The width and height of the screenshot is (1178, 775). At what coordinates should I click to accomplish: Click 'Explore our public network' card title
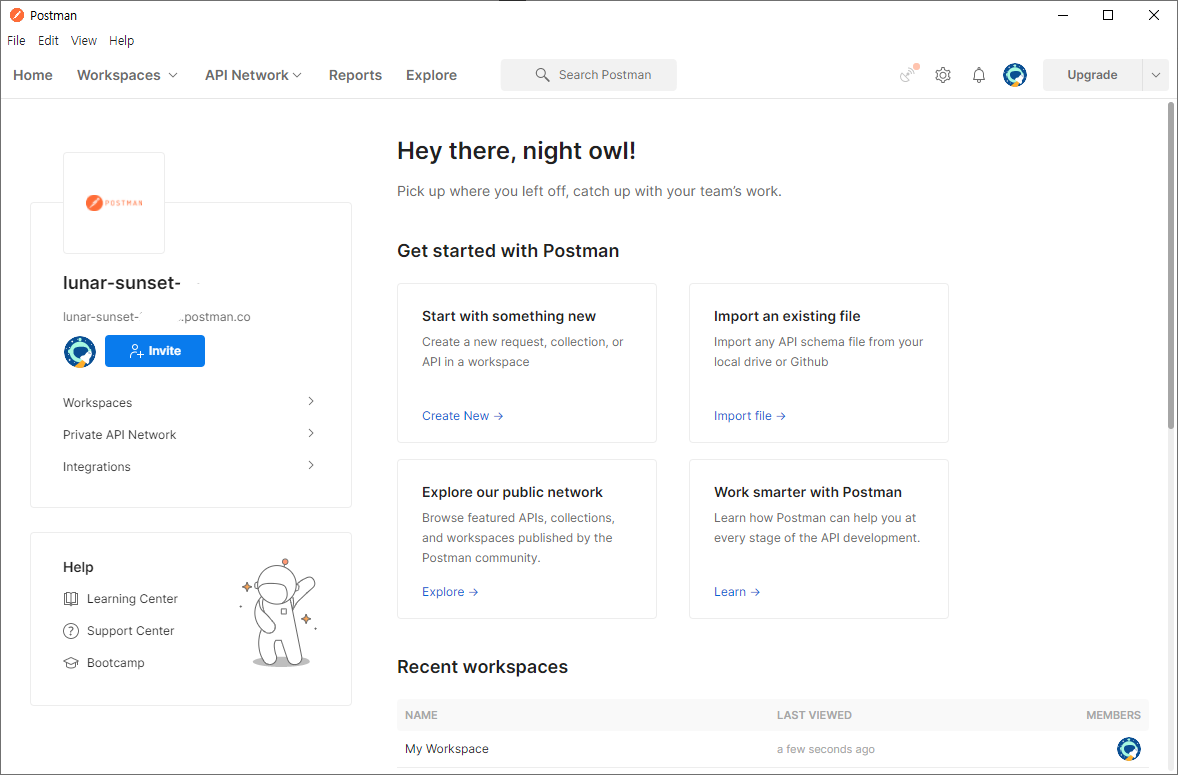click(512, 492)
